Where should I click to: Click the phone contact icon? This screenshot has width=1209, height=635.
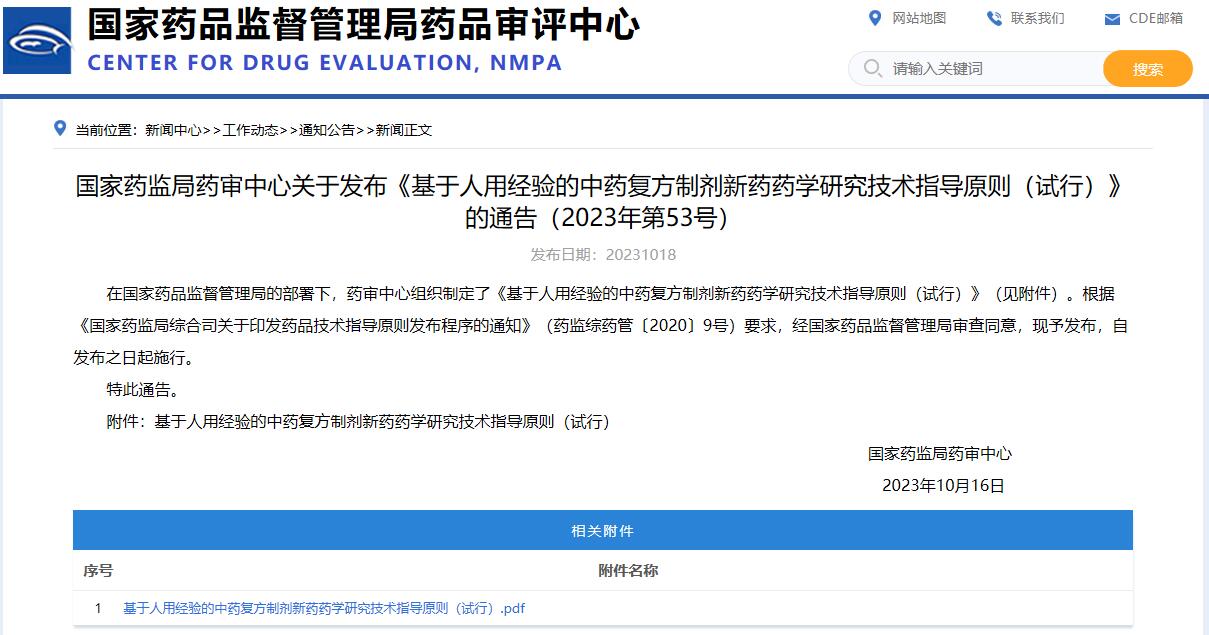point(994,18)
